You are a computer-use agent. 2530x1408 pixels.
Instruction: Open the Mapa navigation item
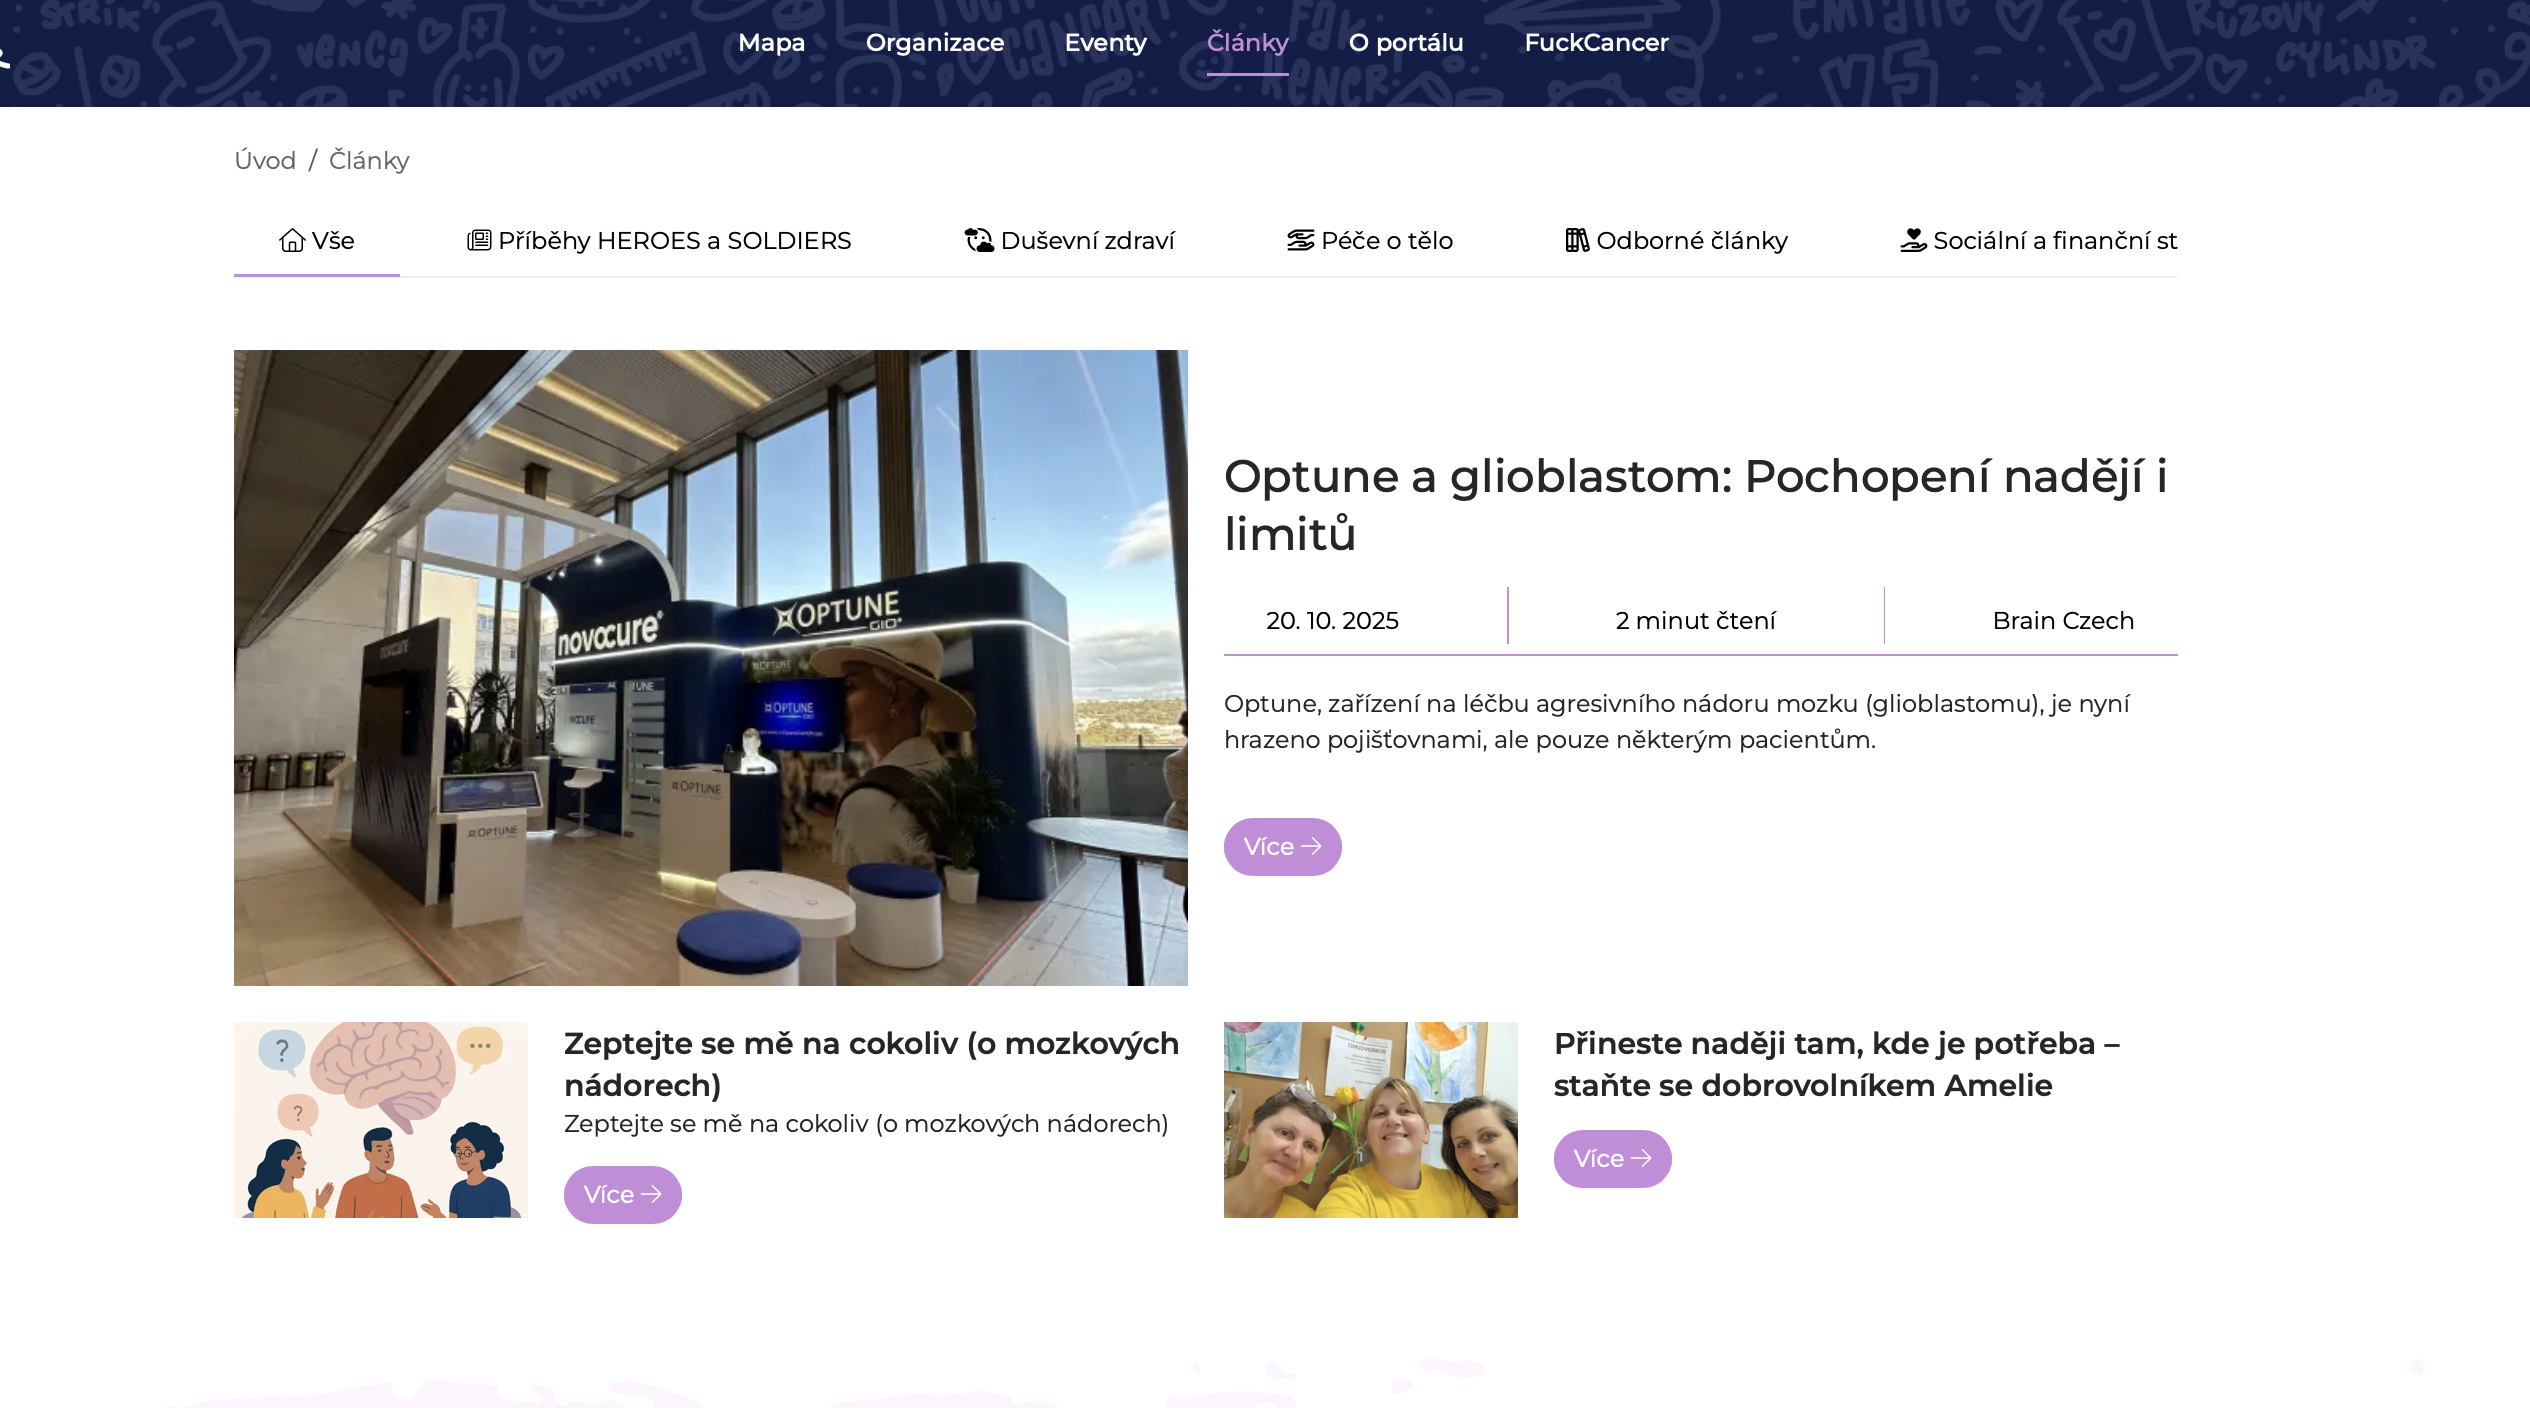[771, 43]
